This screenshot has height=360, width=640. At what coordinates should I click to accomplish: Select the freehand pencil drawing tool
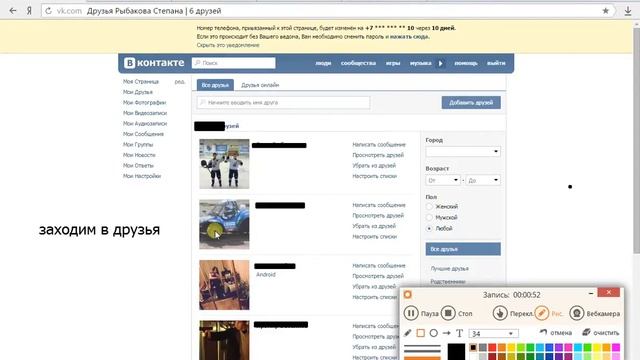tap(408, 333)
